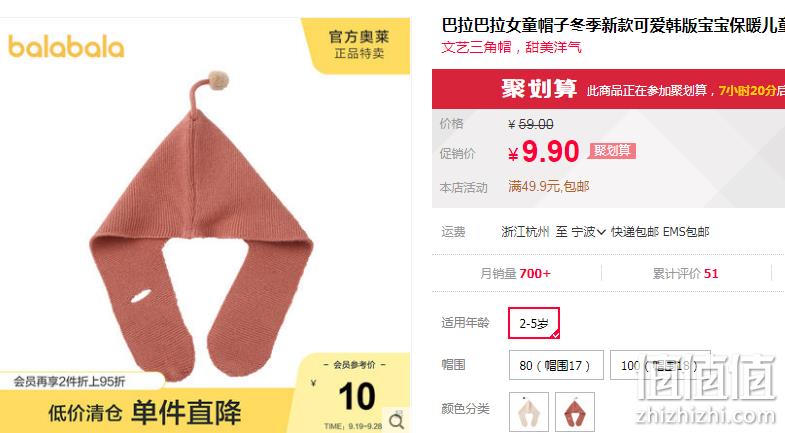Click the pink 聚划算 tag beside the price
785x433 pixels.
click(x=612, y=151)
